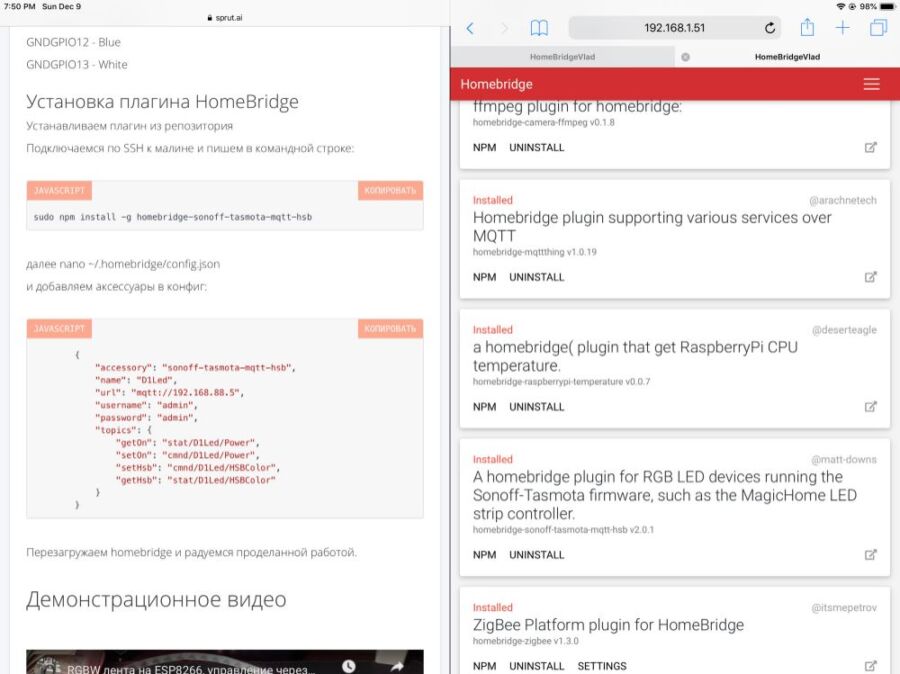Tap the 192.168.1.51 address bar
This screenshot has height=674, width=900.
(674, 28)
